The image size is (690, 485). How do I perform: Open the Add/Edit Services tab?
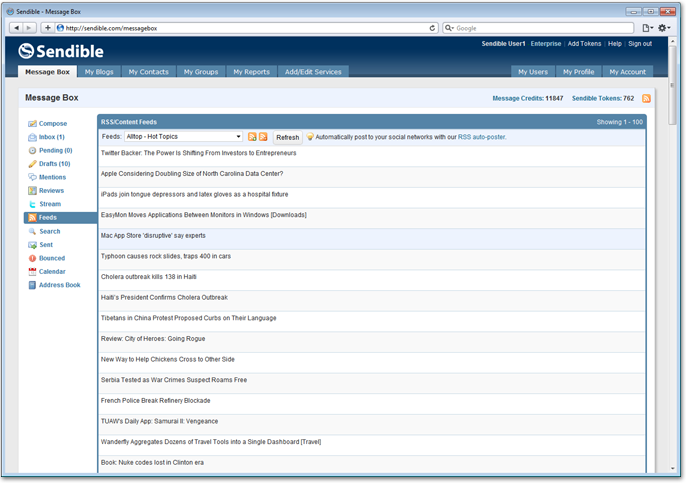point(313,72)
